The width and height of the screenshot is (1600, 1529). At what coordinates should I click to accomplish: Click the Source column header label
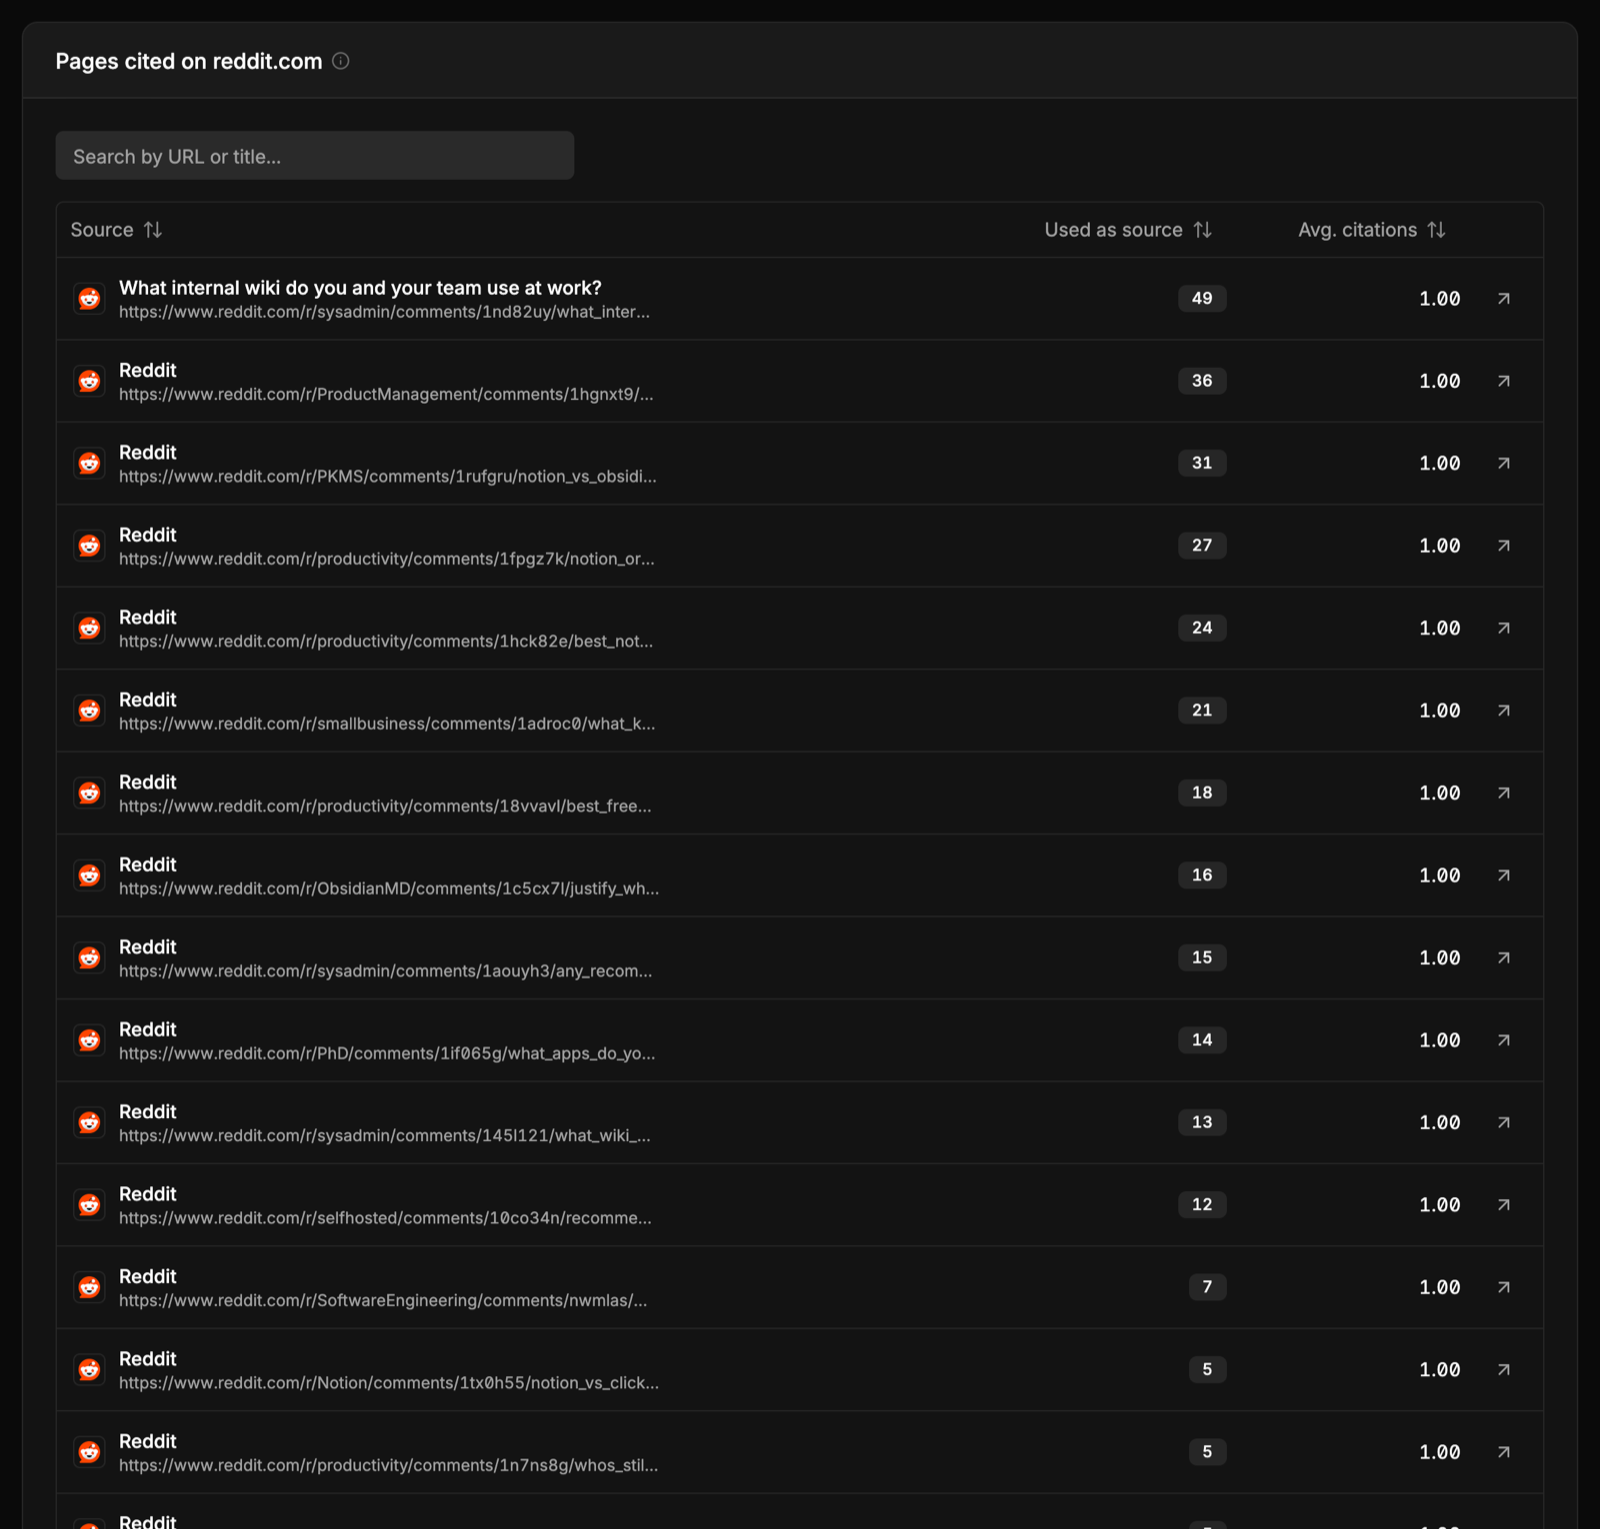pos(102,230)
